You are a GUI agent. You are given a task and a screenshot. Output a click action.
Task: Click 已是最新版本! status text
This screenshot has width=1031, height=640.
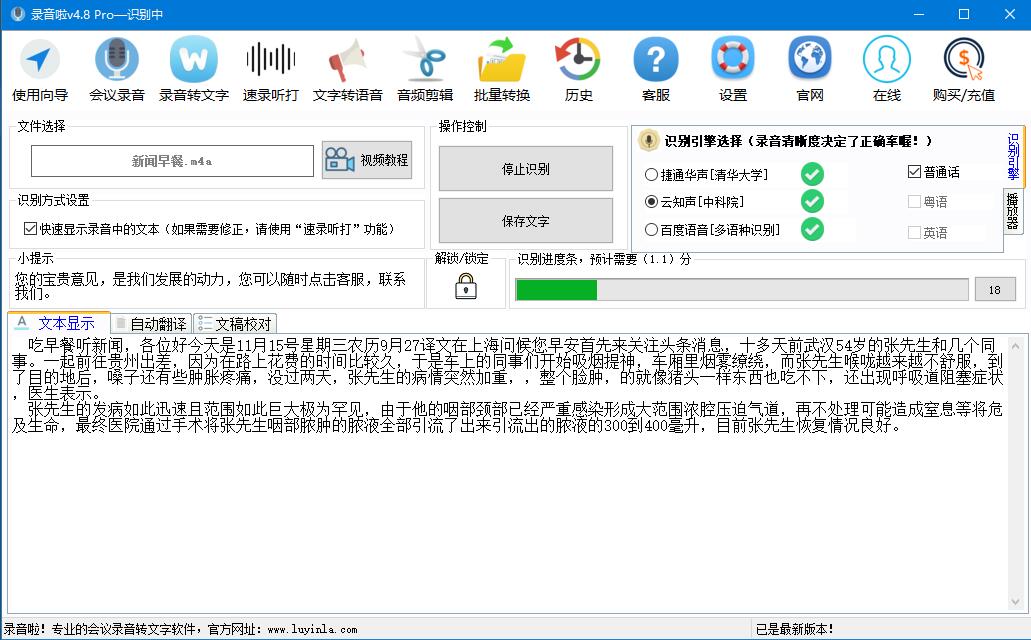[794, 629]
